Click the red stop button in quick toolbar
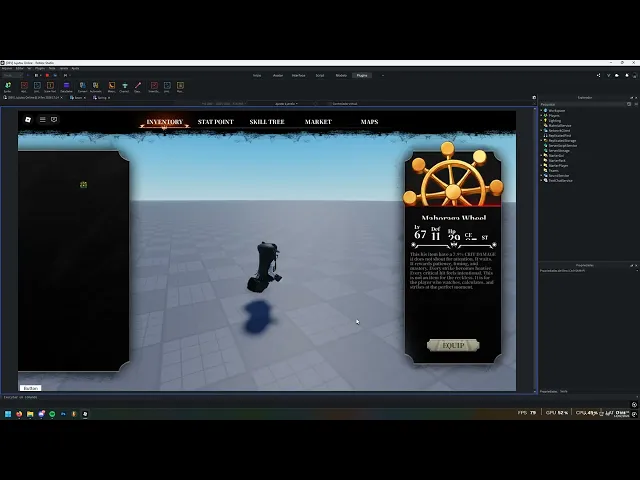640x480 pixels. pyautogui.click(x=47, y=76)
